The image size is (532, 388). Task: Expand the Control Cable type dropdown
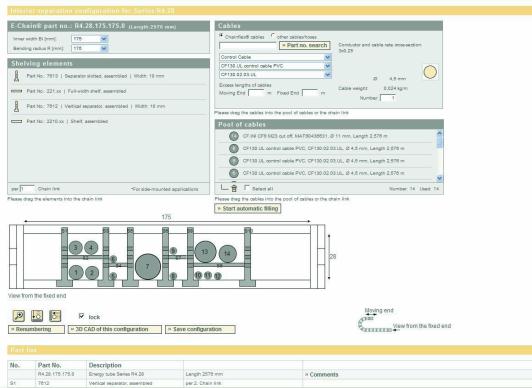(x=327, y=57)
